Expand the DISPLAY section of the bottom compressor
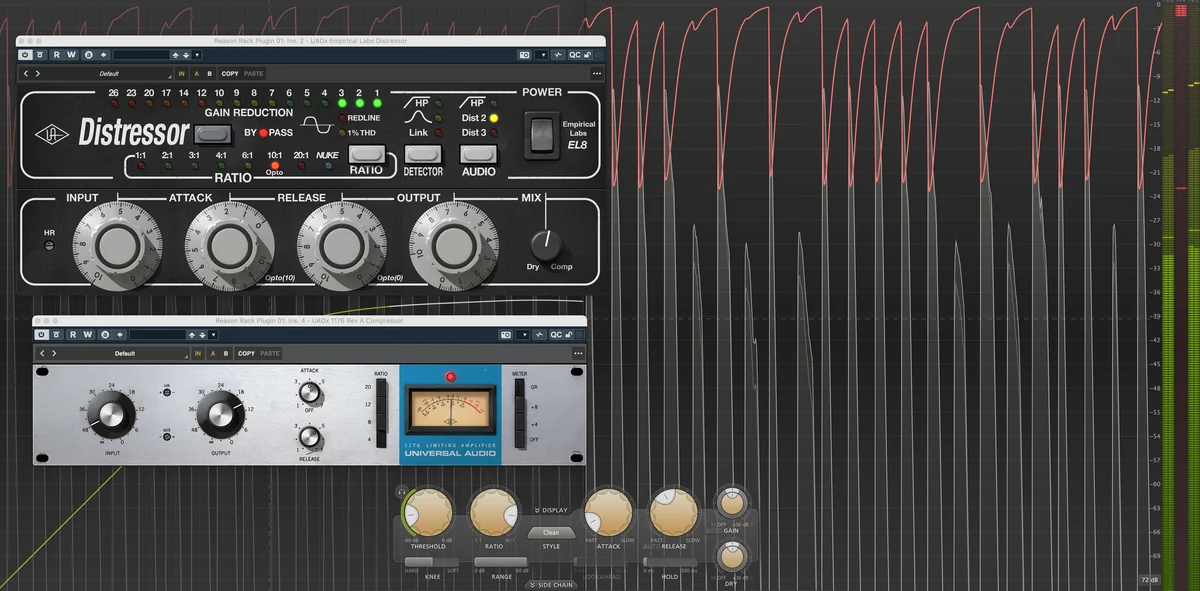 [x=552, y=510]
